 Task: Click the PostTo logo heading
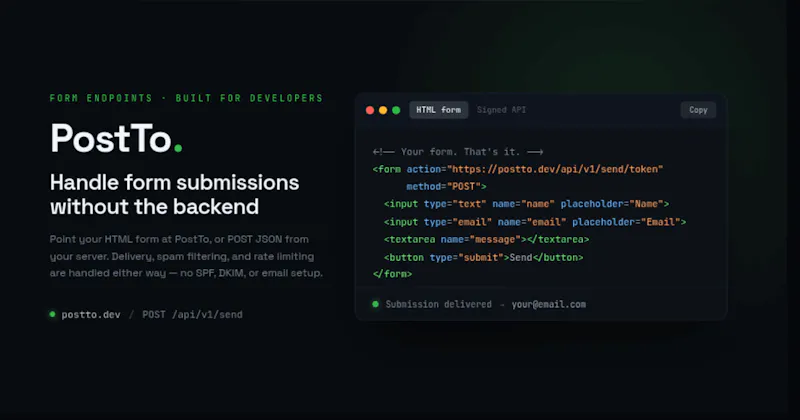click(116, 138)
